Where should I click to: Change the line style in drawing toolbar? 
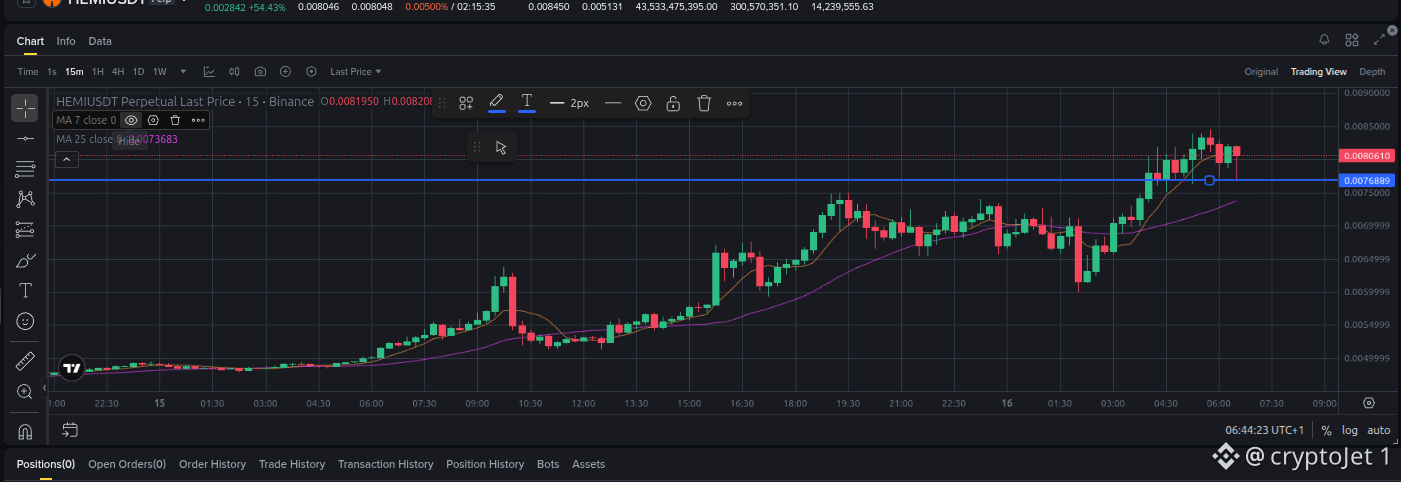point(613,103)
